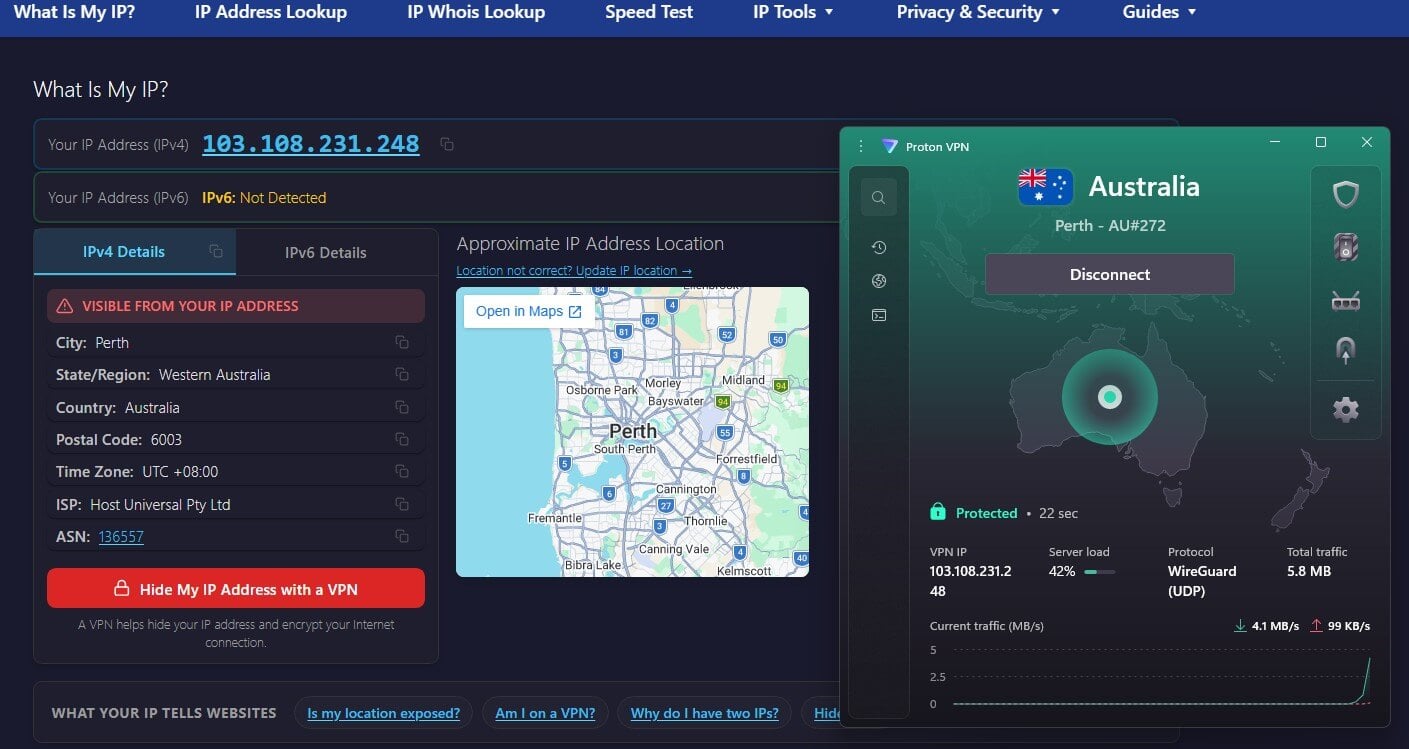Viewport: 1409px width, 749px height.
Task: Copy the IPv4 address with copy icon
Action: tap(447, 144)
